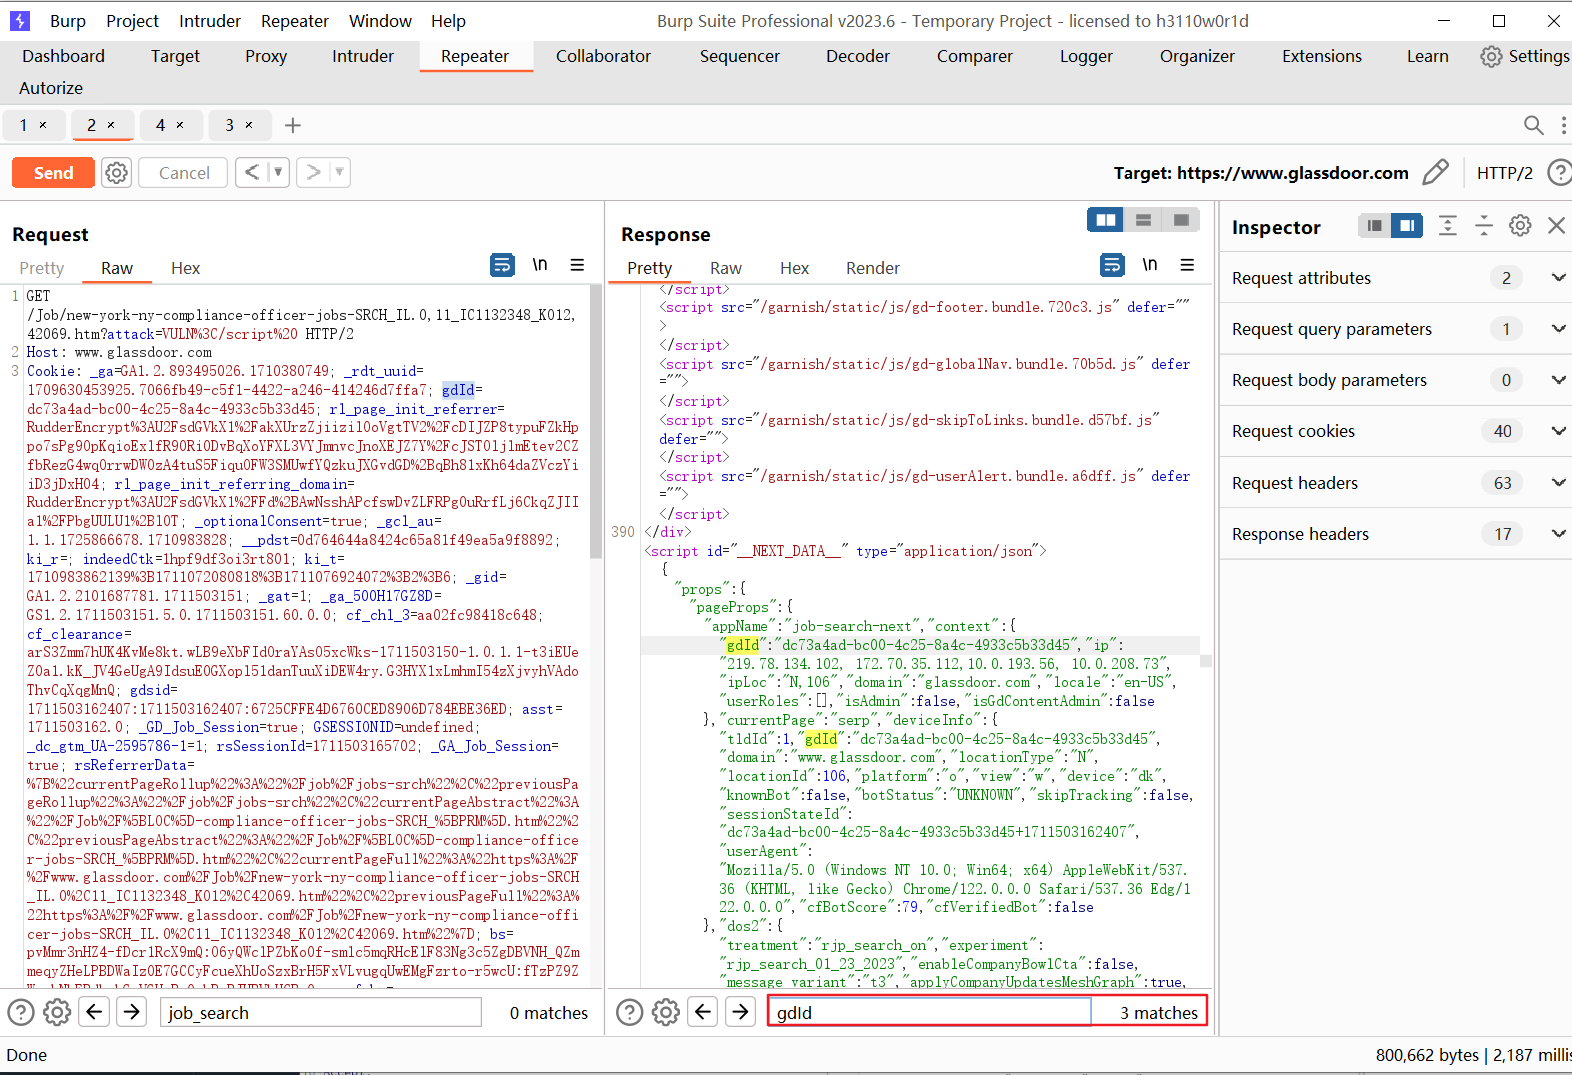Viewport: 1572px width, 1075px height.
Task: Click the Repeater tab search magnifier icon
Action: tap(1533, 125)
